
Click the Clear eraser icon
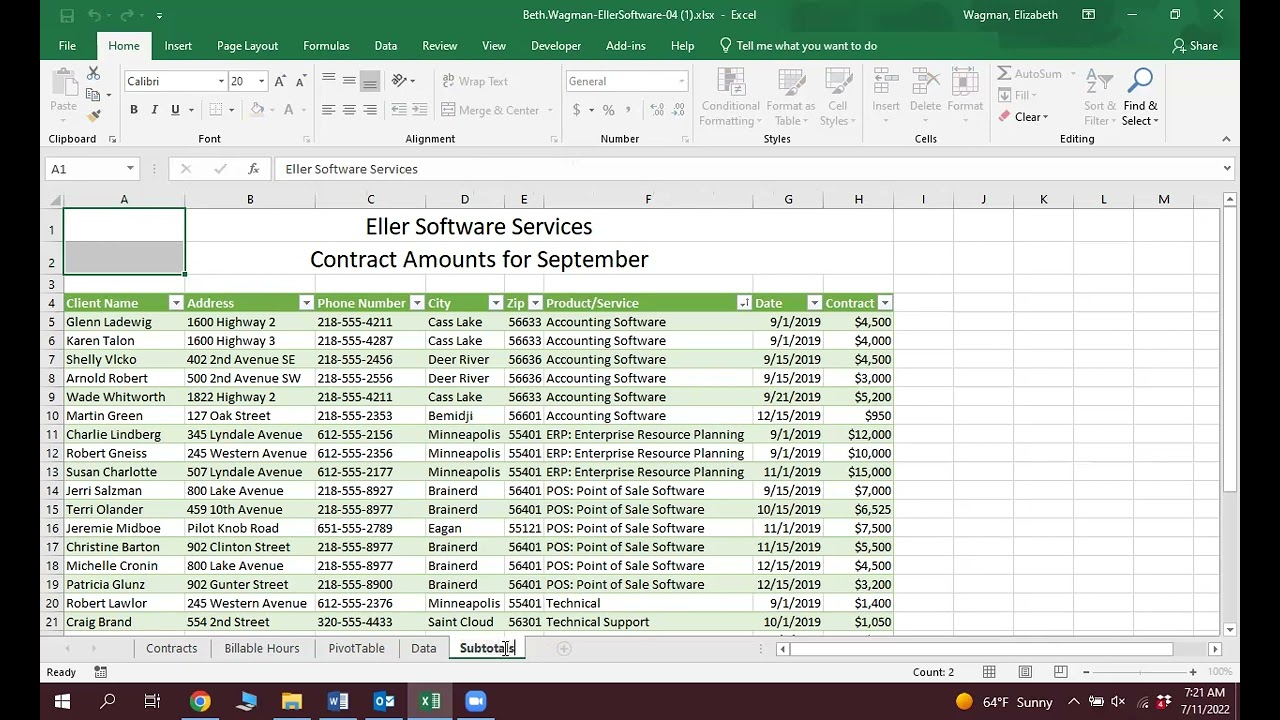pos(1005,117)
